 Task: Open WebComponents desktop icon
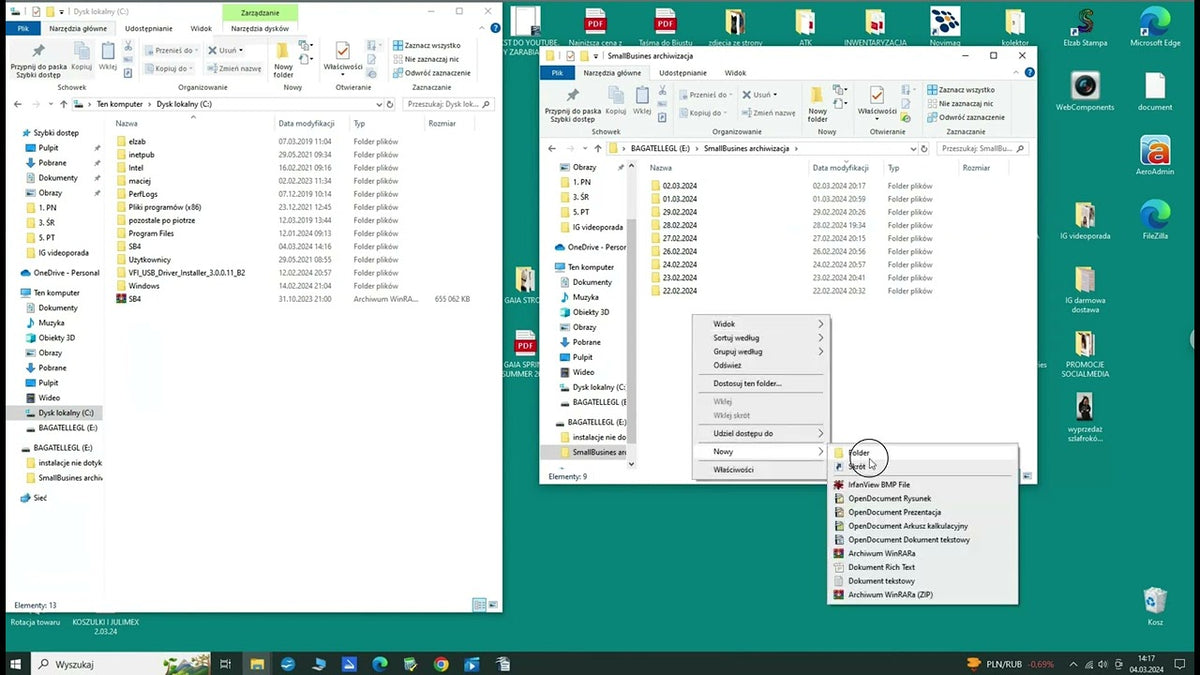pyautogui.click(x=1085, y=91)
